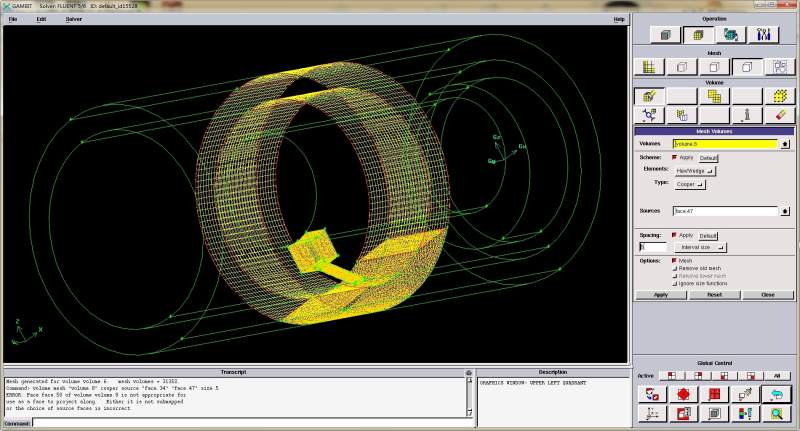Click the Close button in Mesh Volumes

click(x=768, y=295)
